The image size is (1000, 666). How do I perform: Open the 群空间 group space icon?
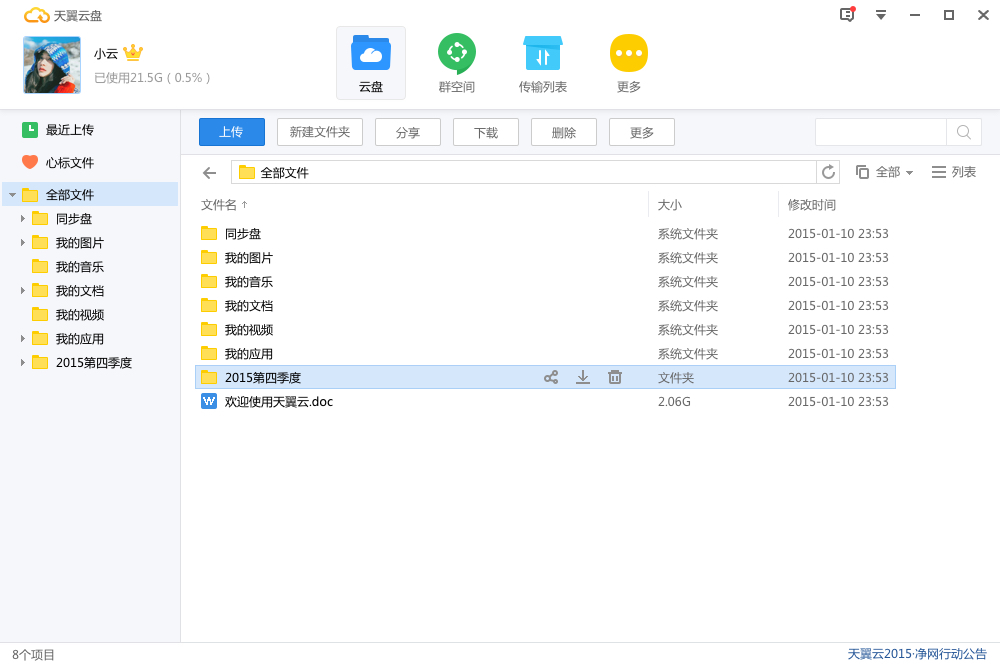(456, 55)
